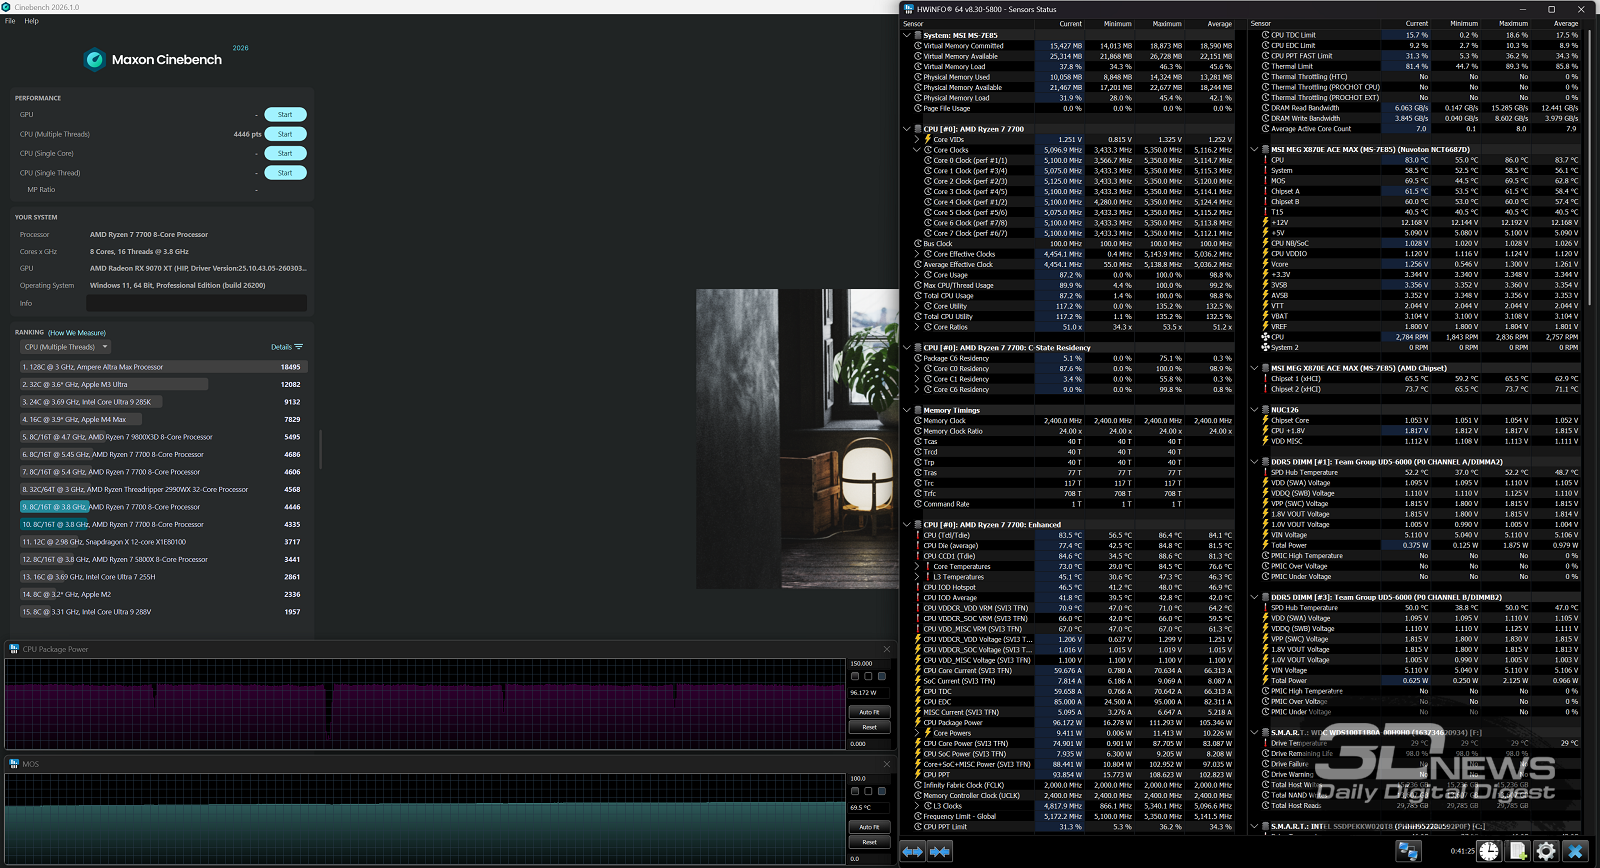Click the Details filter icon in Ranking
Screen dimensions: 1600x868
pyautogui.click(x=298, y=347)
